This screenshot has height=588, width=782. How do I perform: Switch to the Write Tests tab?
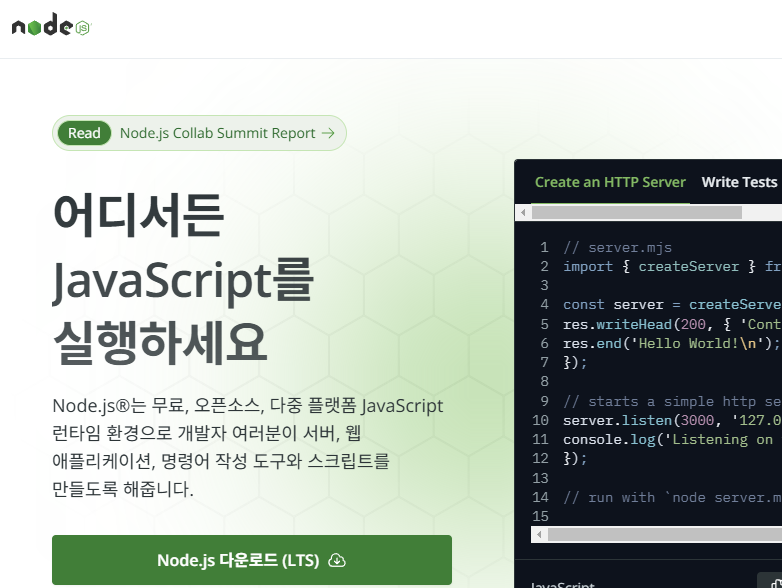[739, 182]
